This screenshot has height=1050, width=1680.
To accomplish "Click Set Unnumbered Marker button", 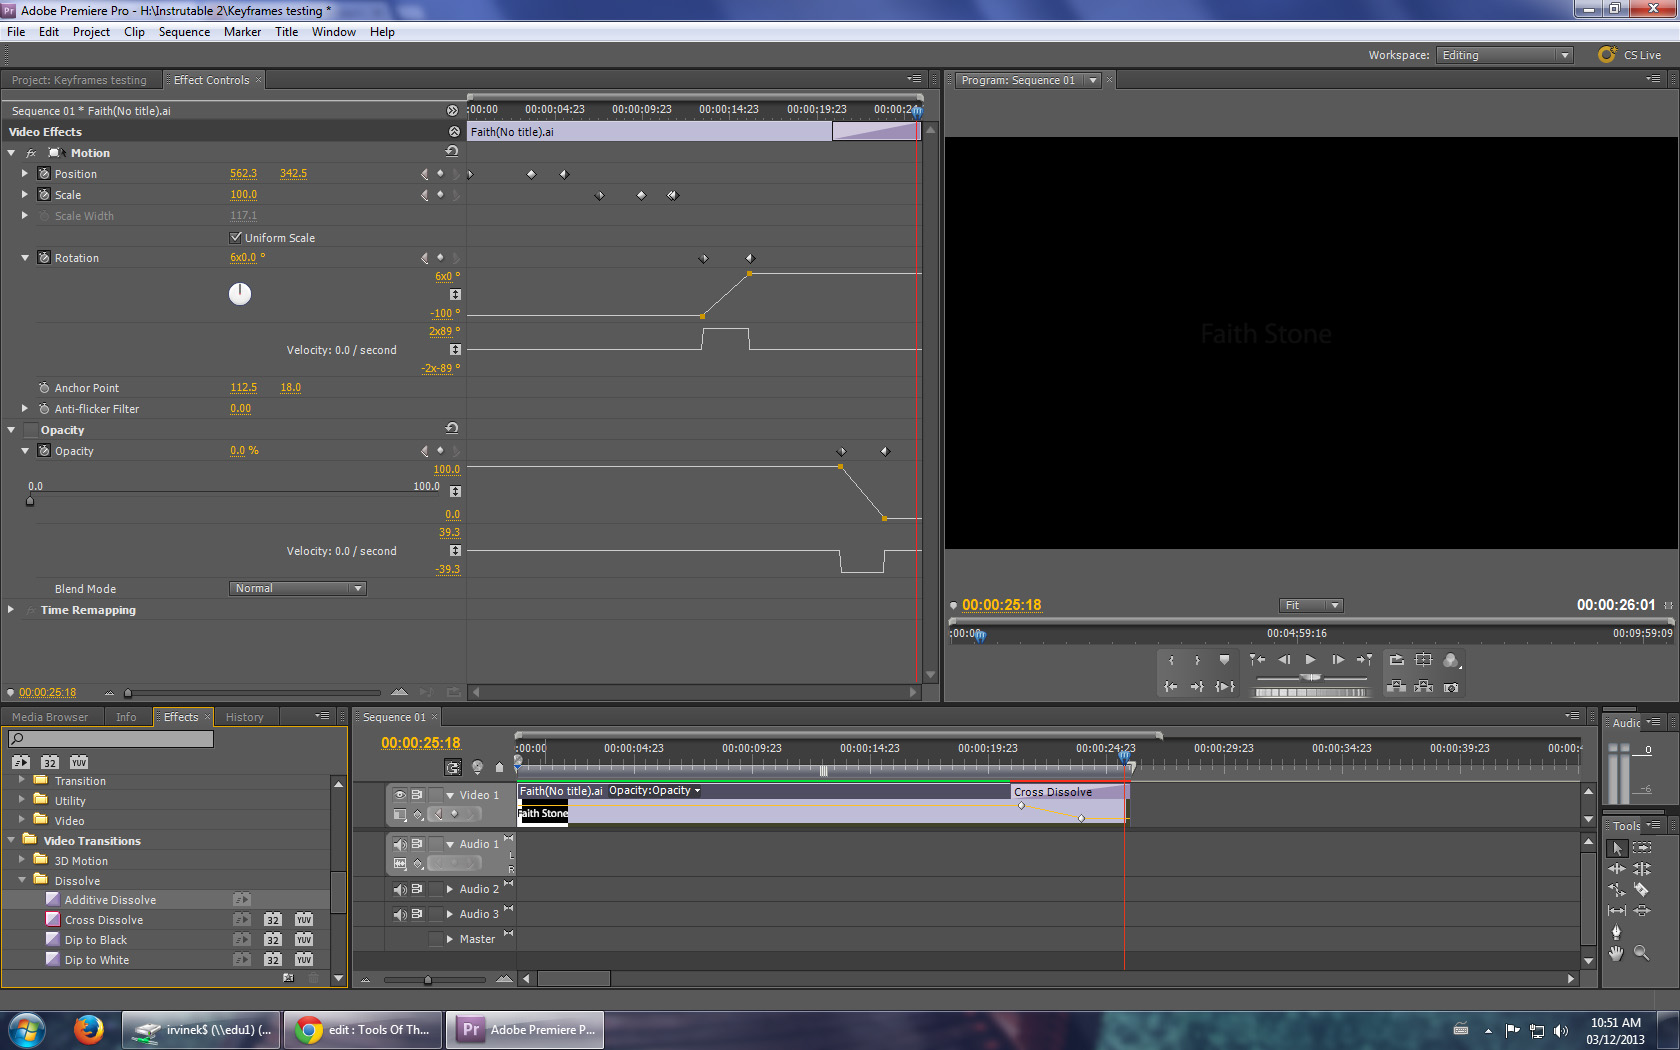I will tap(1224, 660).
